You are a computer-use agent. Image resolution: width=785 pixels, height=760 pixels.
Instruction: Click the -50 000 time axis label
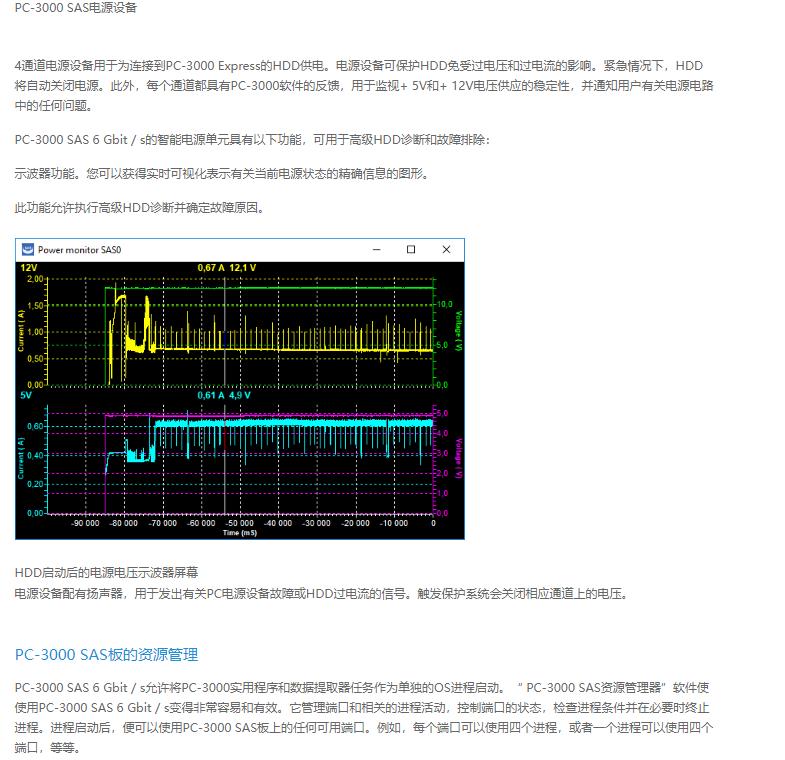240,523
